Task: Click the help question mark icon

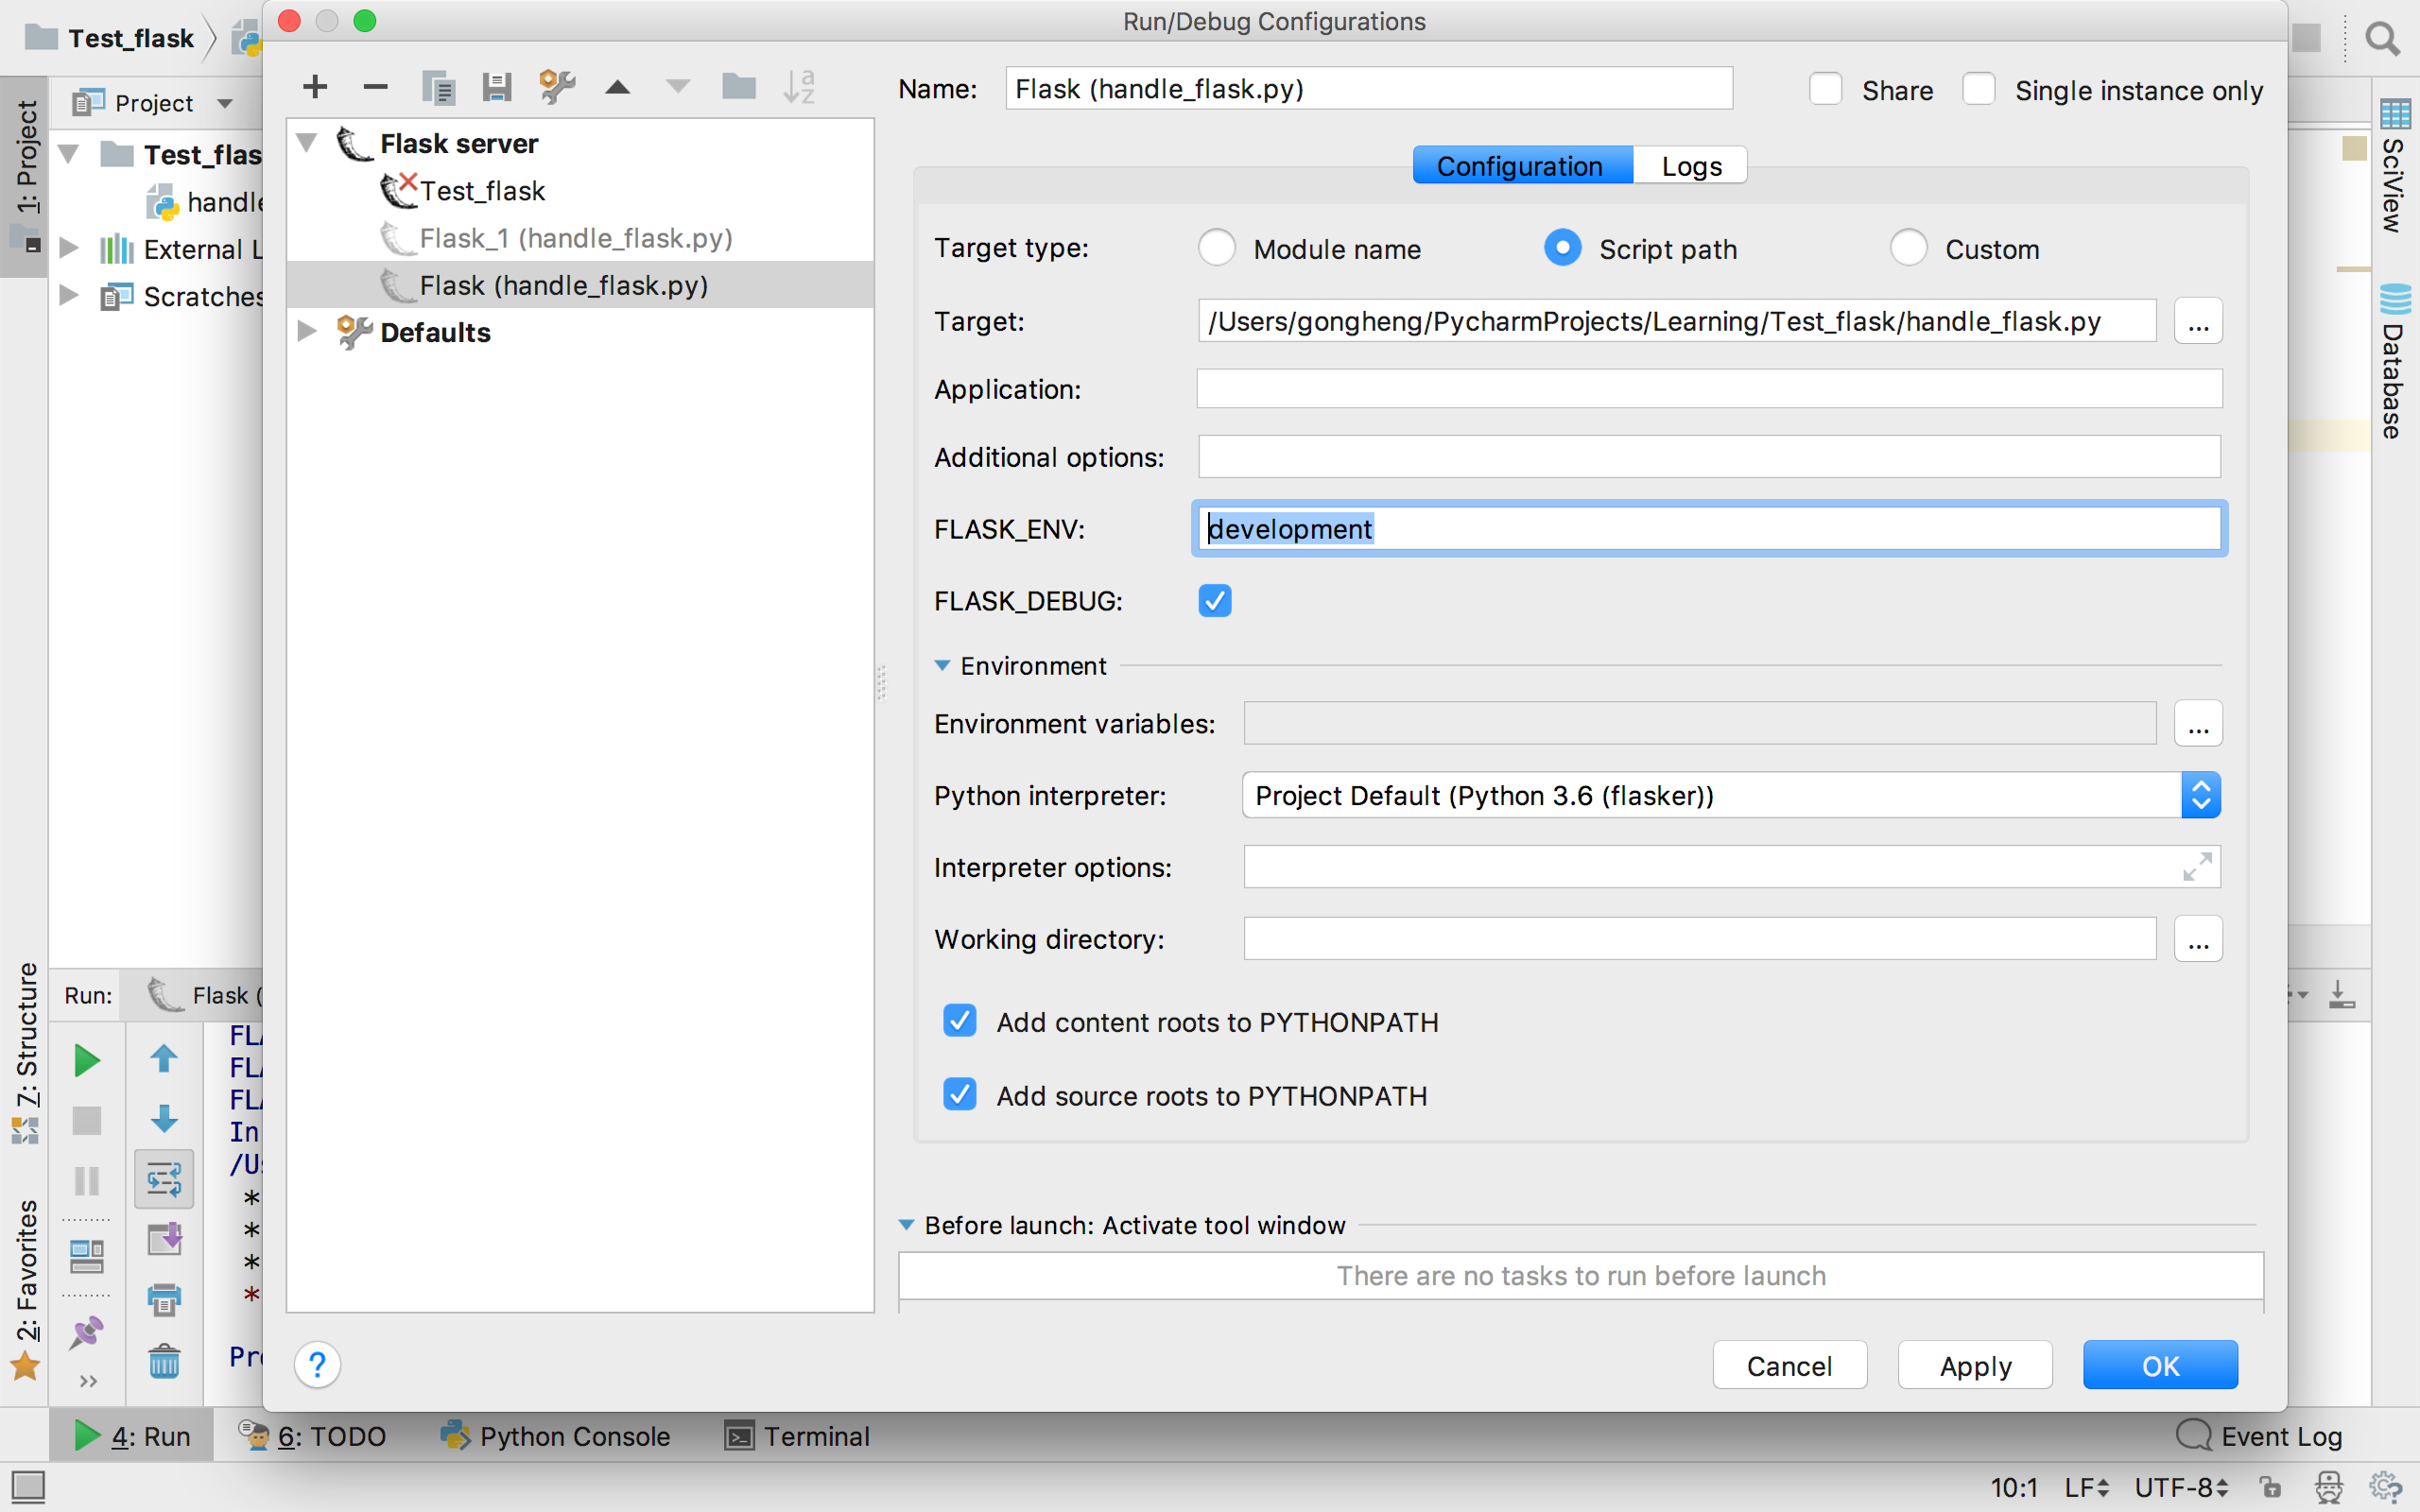Action: tap(317, 1364)
